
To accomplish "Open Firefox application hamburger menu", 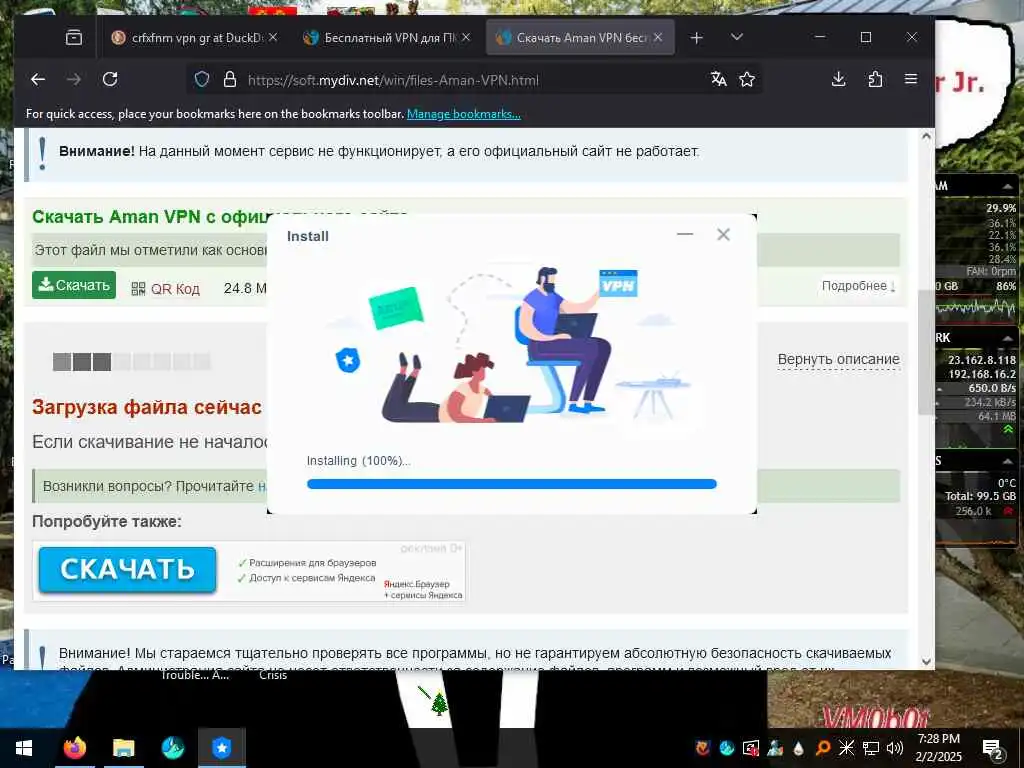I will point(911,80).
